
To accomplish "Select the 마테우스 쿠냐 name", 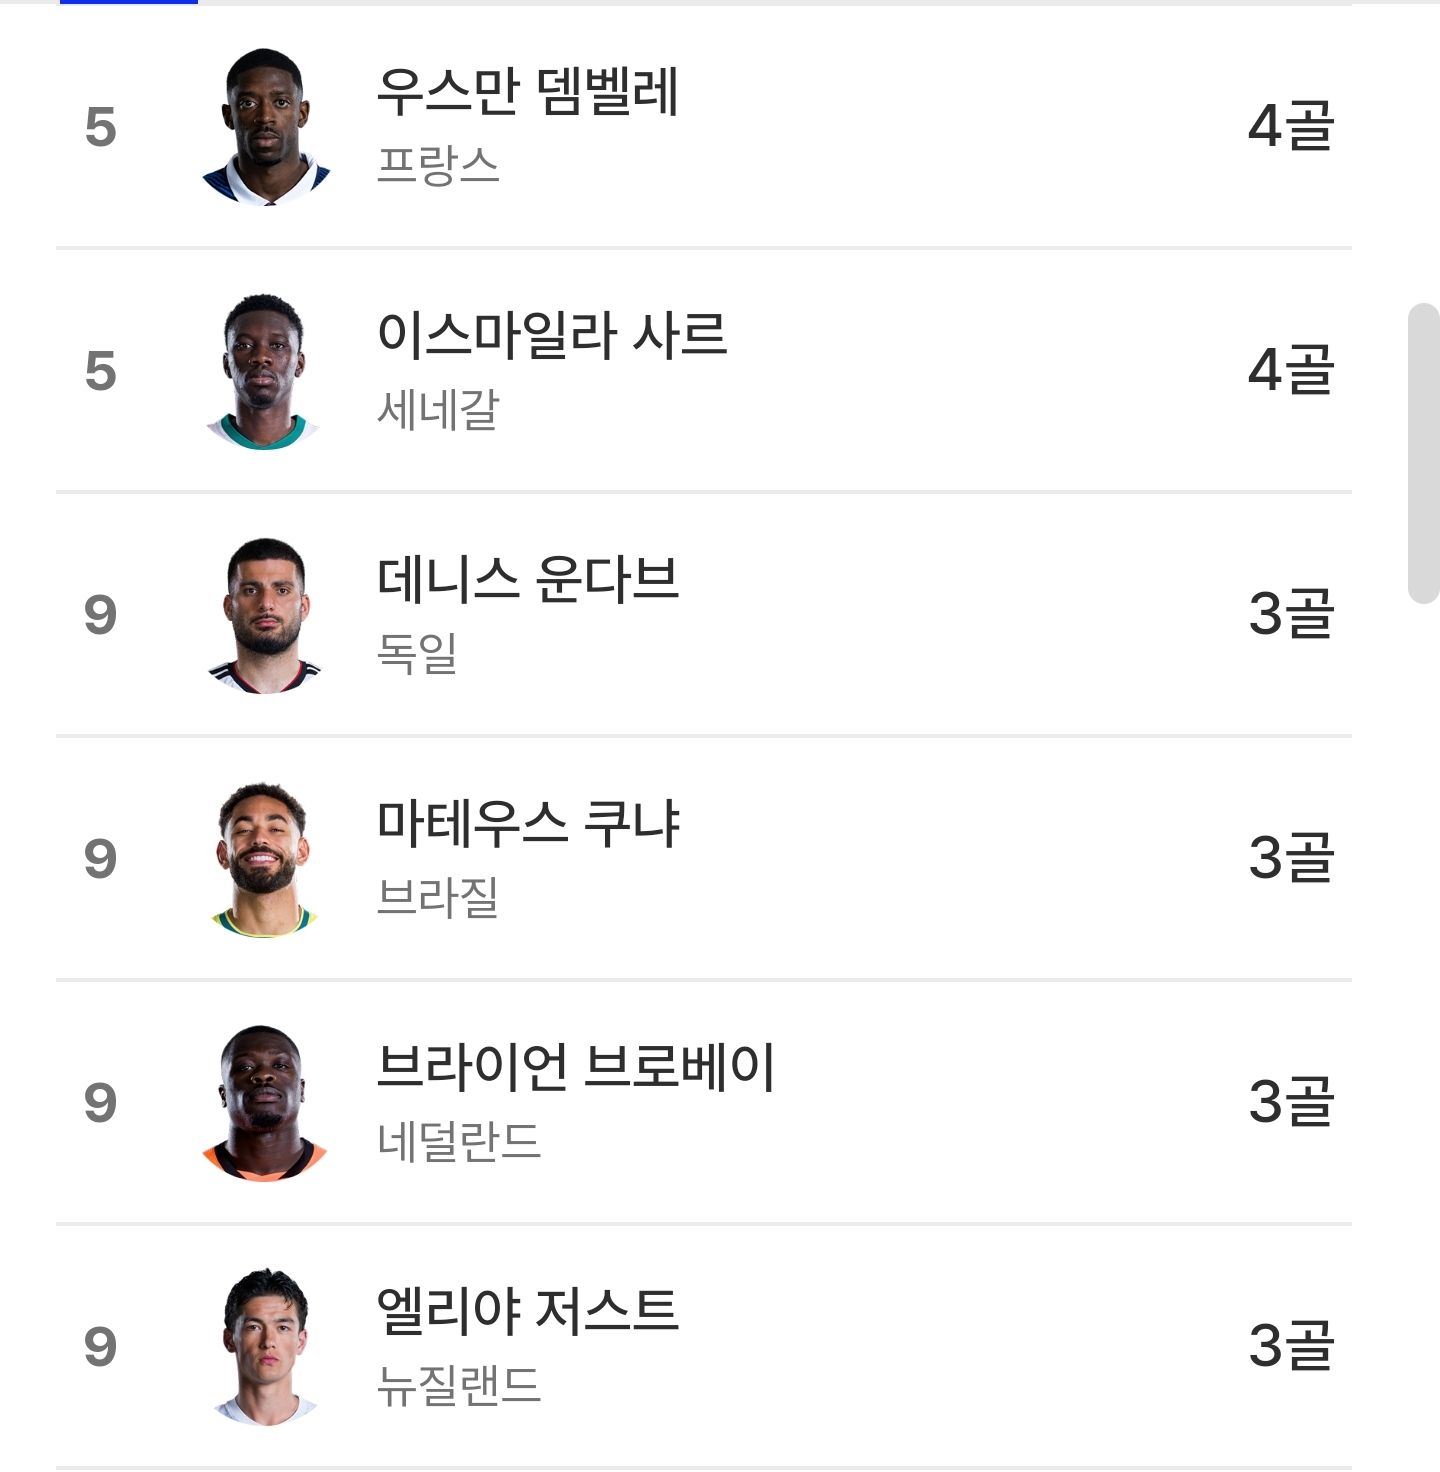I will point(528,823).
